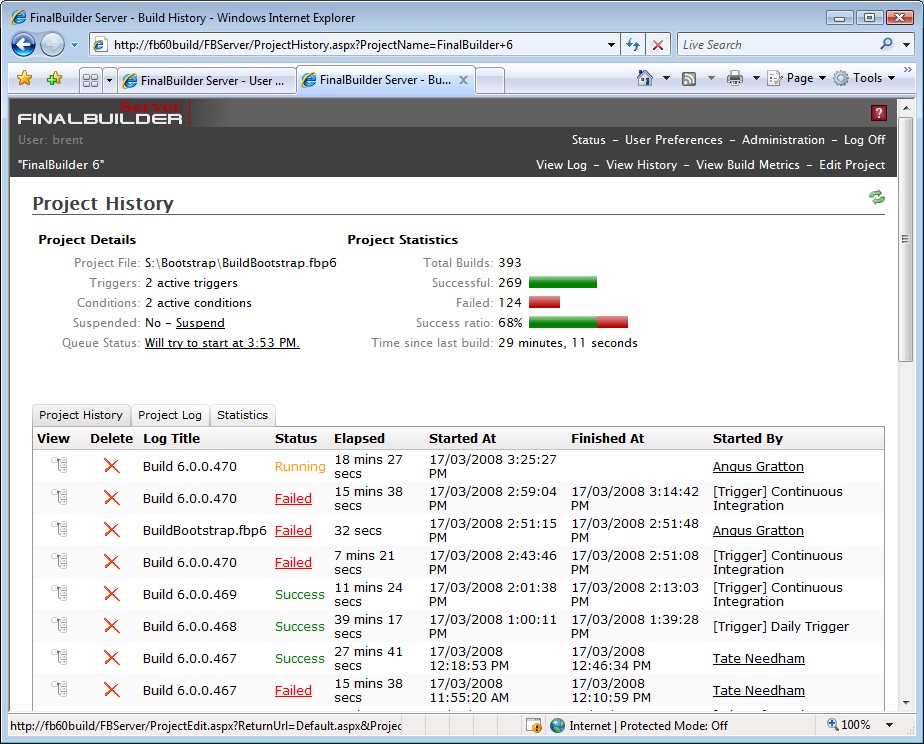Expand the feeds dropdown arrow
This screenshot has height=744, width=924.
point(711,78)
